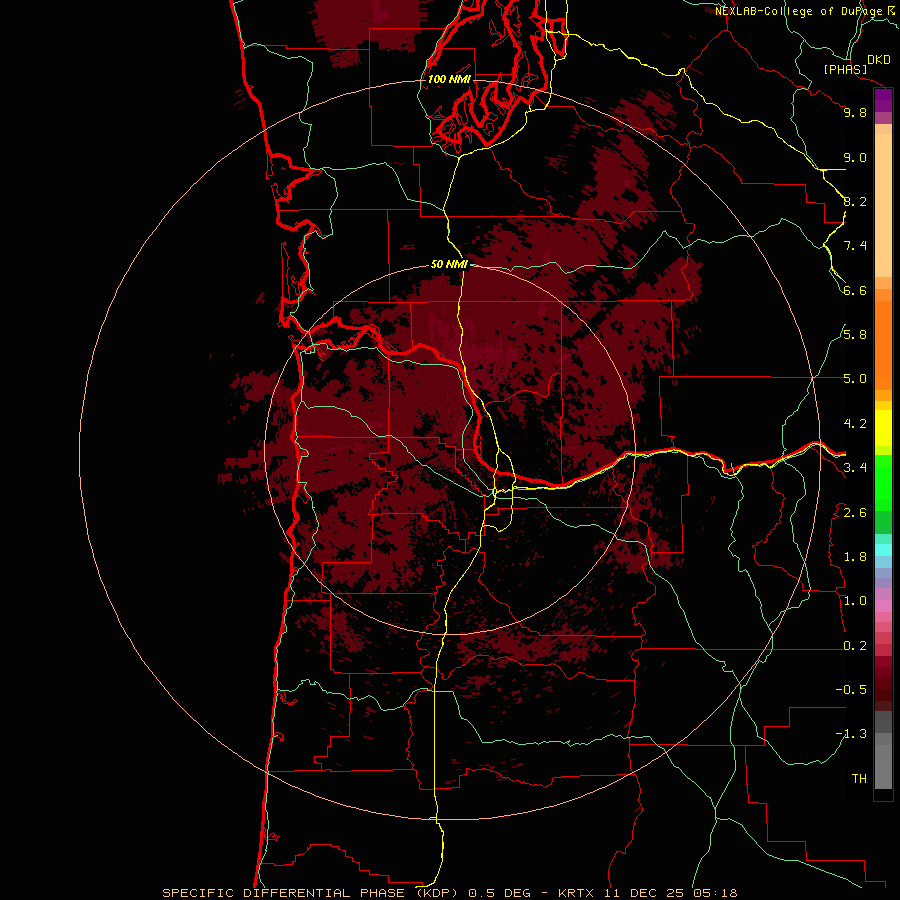Click the 3.4 scale value

[855, 468]
